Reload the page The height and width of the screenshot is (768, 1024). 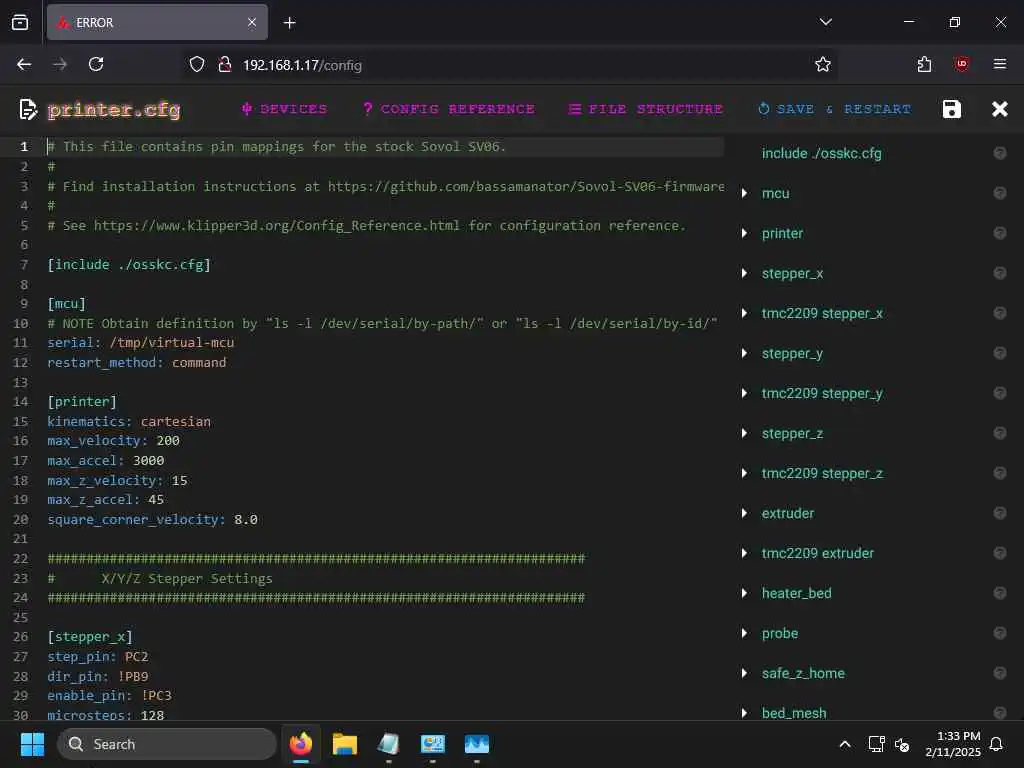pos(96,64)
